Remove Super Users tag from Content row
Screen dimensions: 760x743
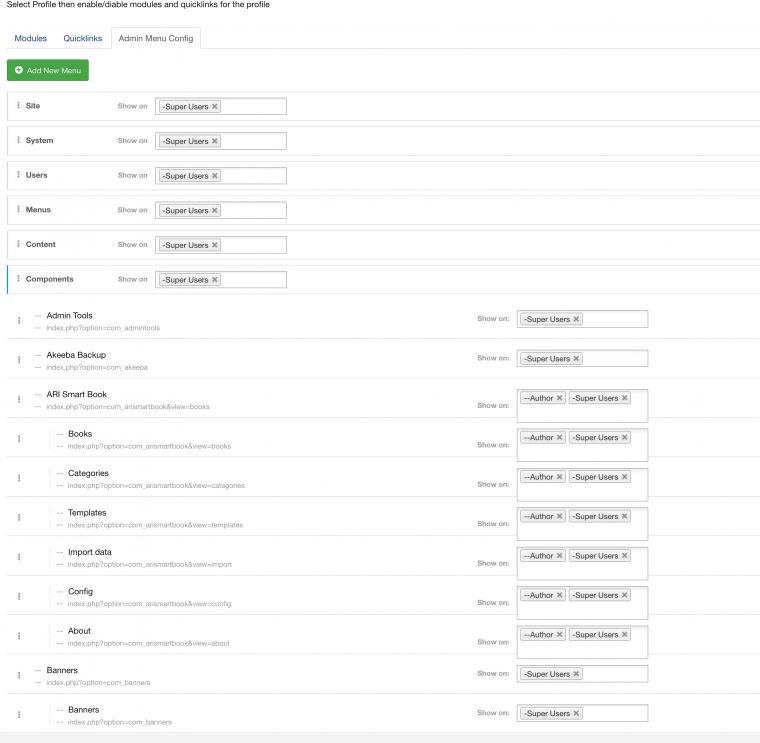pyautogui.click(x=215, y=245)
